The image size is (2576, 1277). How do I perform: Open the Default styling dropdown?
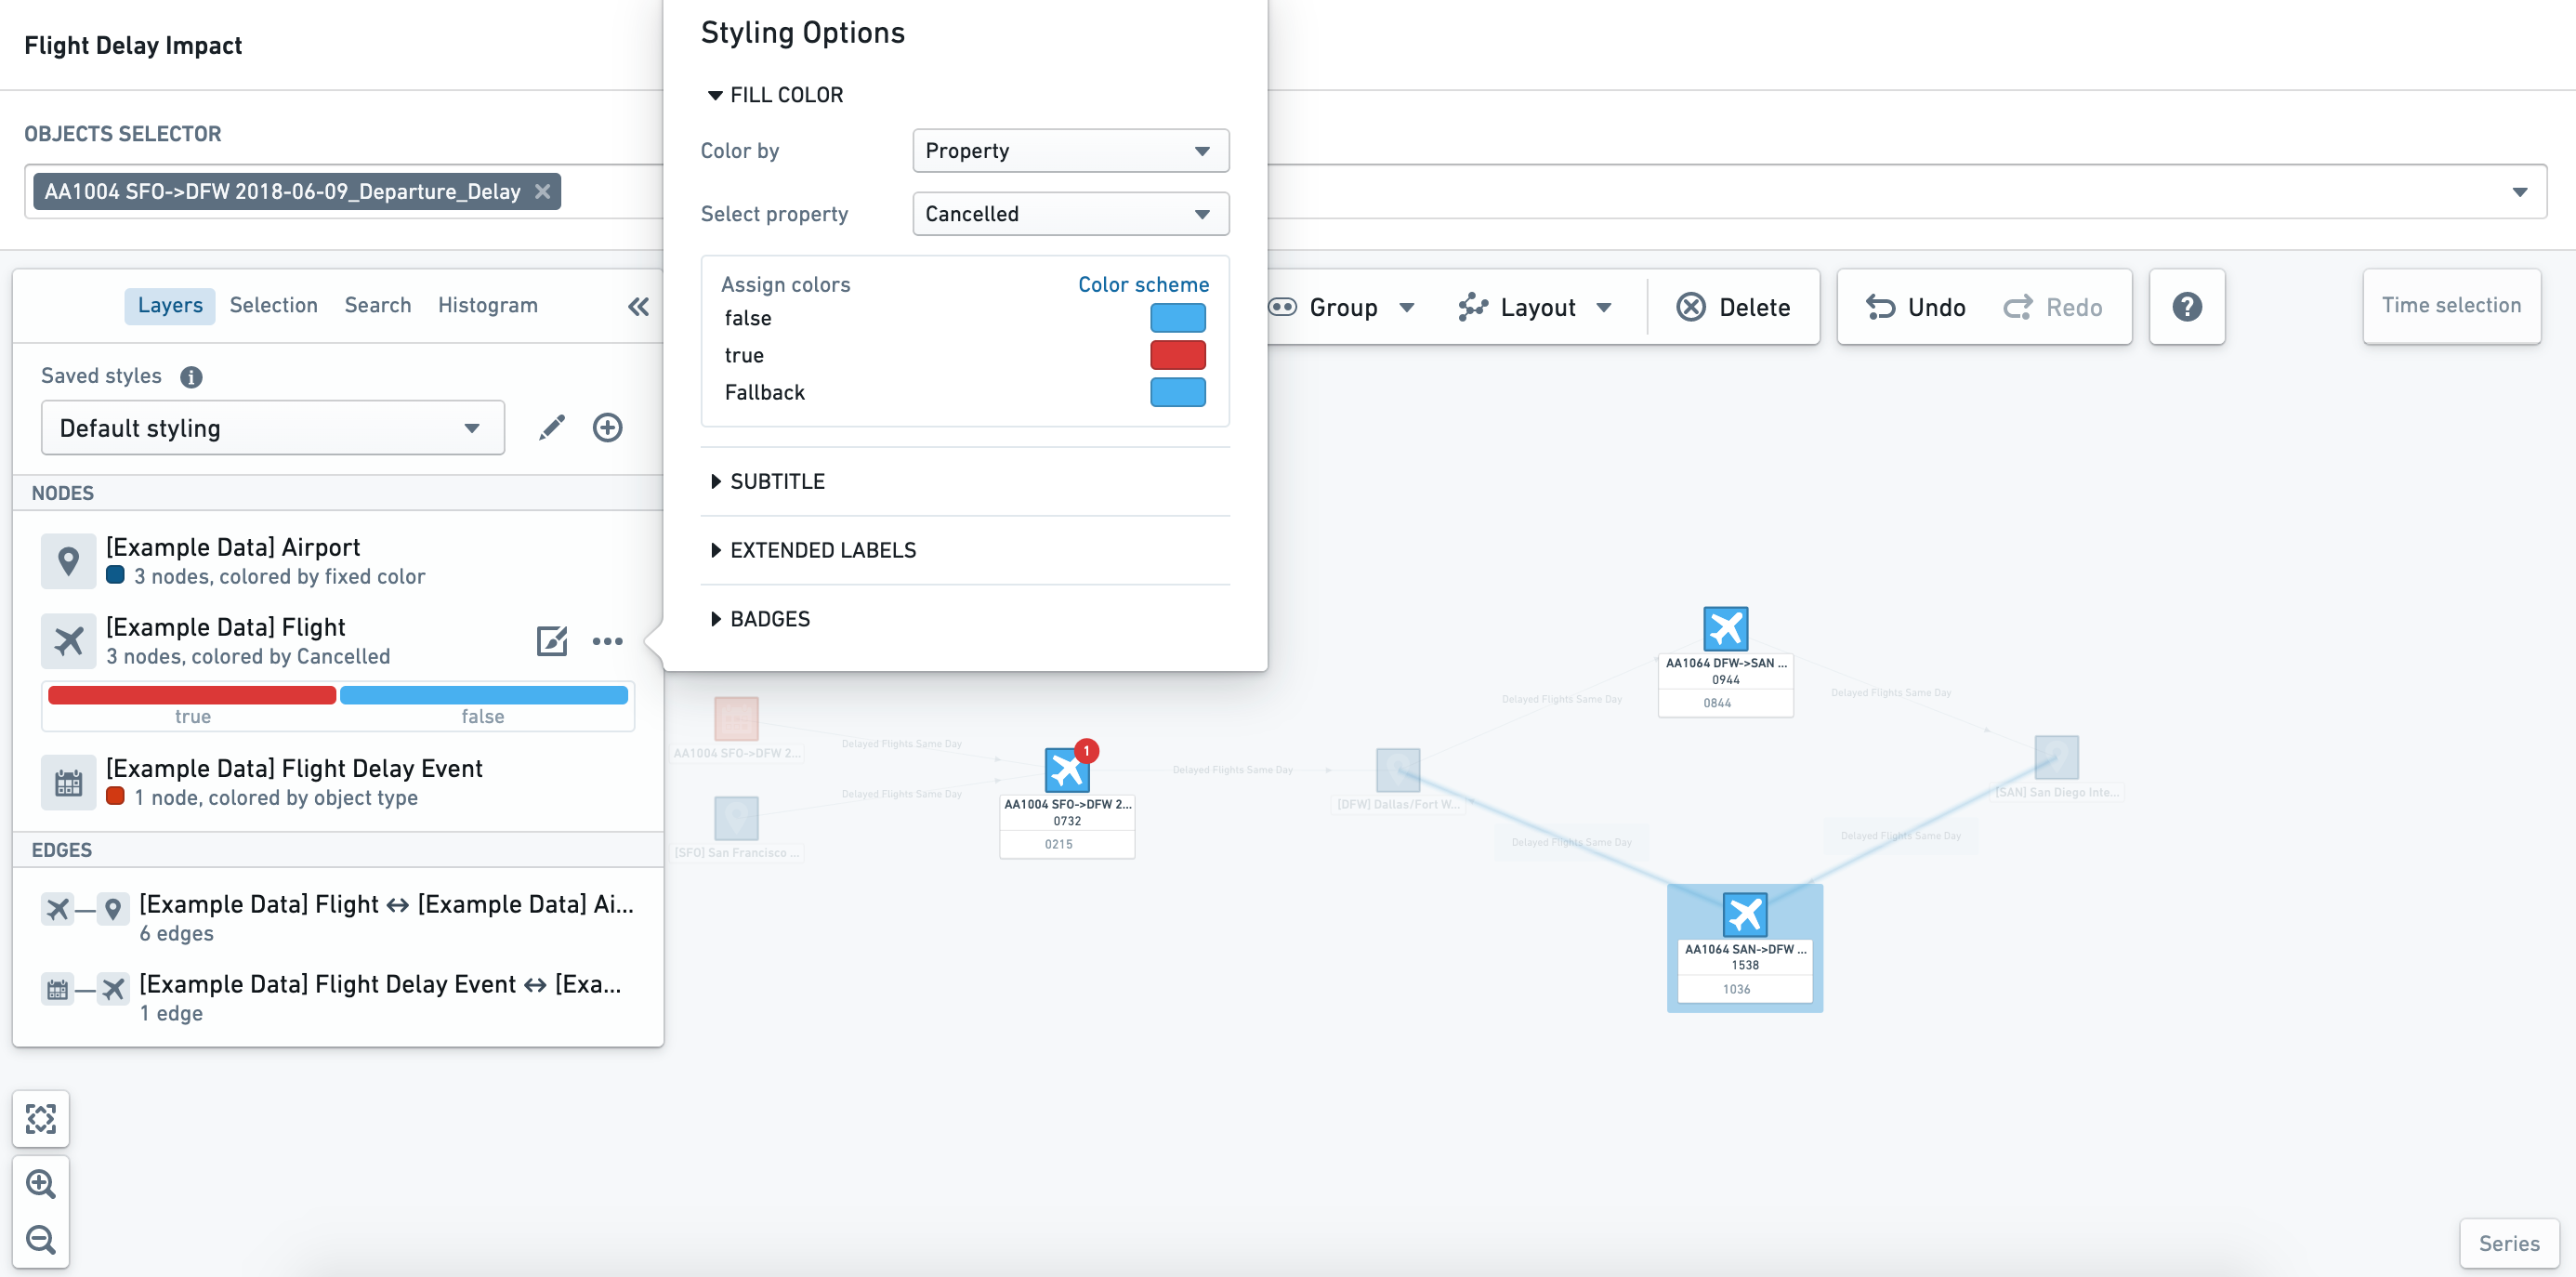pyautogui.click(x=273, y=428)
